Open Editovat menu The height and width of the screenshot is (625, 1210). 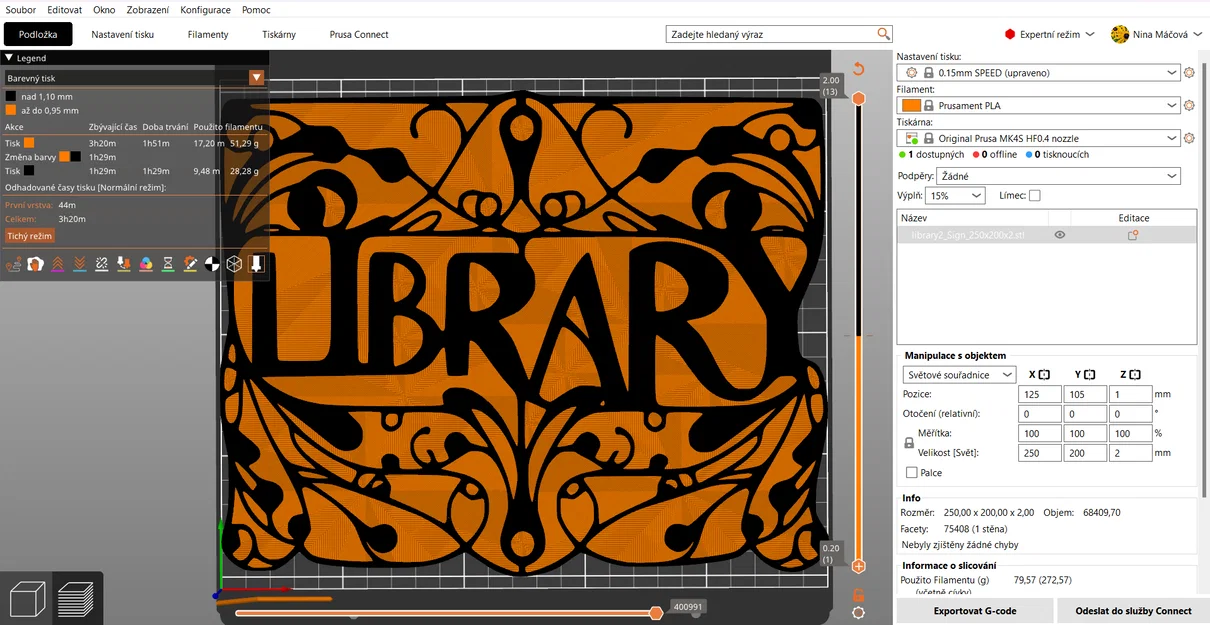pyautogui.click(x=64, y=9)
